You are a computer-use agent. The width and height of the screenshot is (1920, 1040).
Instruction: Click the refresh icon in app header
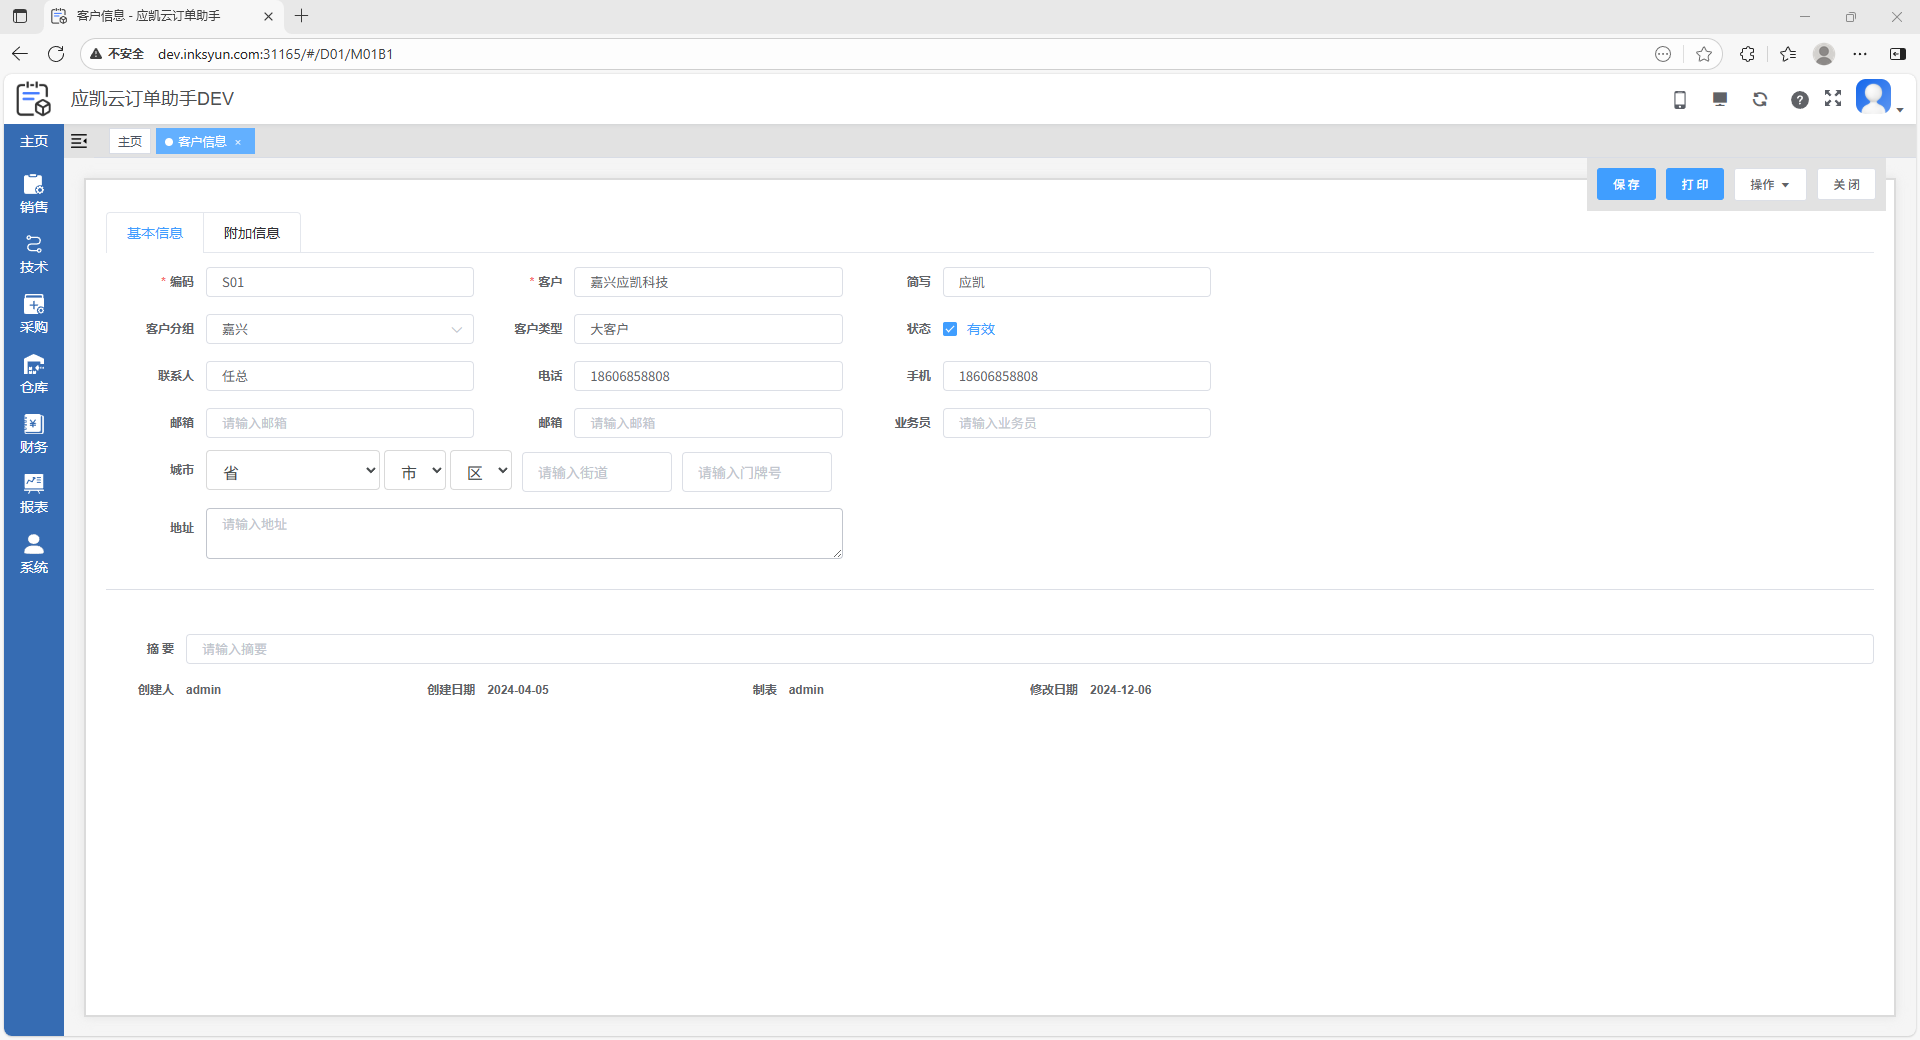tap(1760, 99)
